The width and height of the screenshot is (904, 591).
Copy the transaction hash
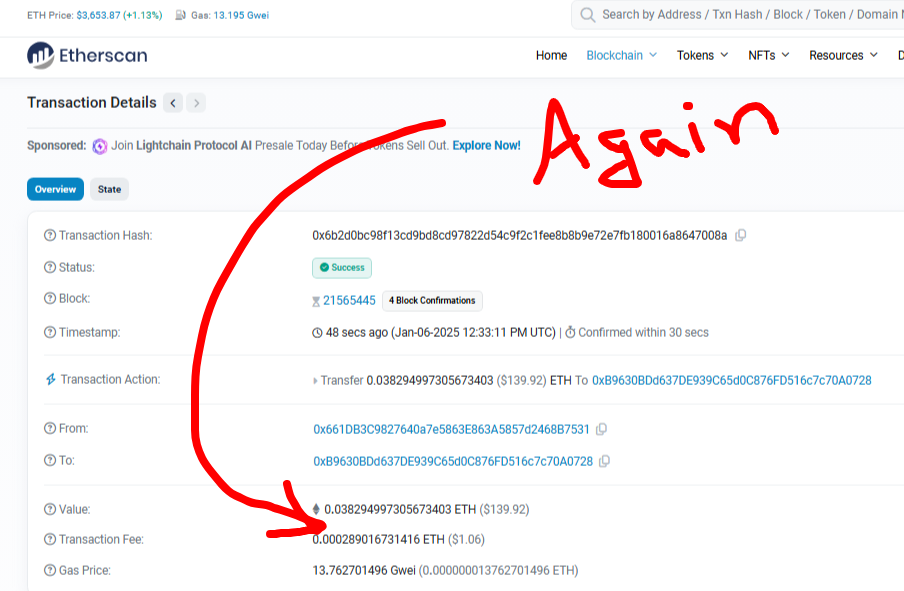(x=741, y=235)
